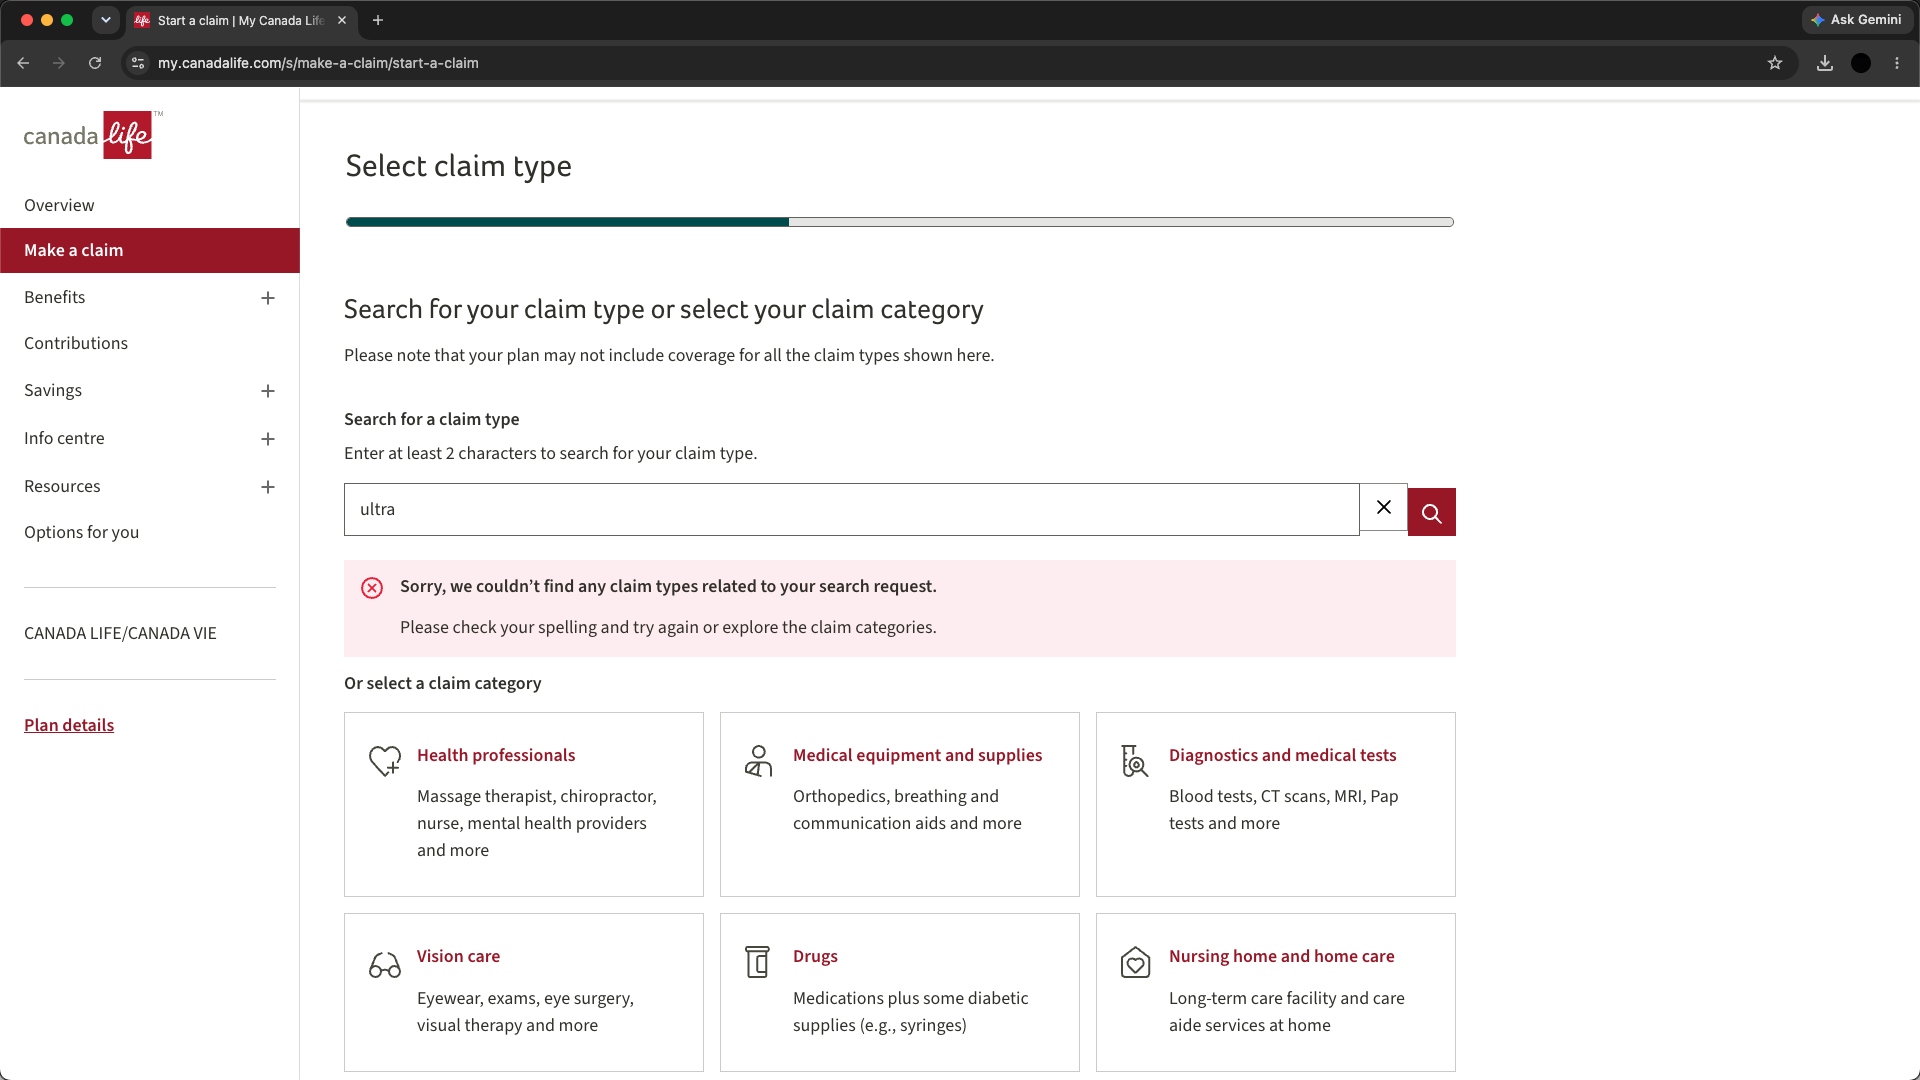This screenshot has height=1080, width=1920.
Task: Go forward to next page
Action: pos(59,63)
